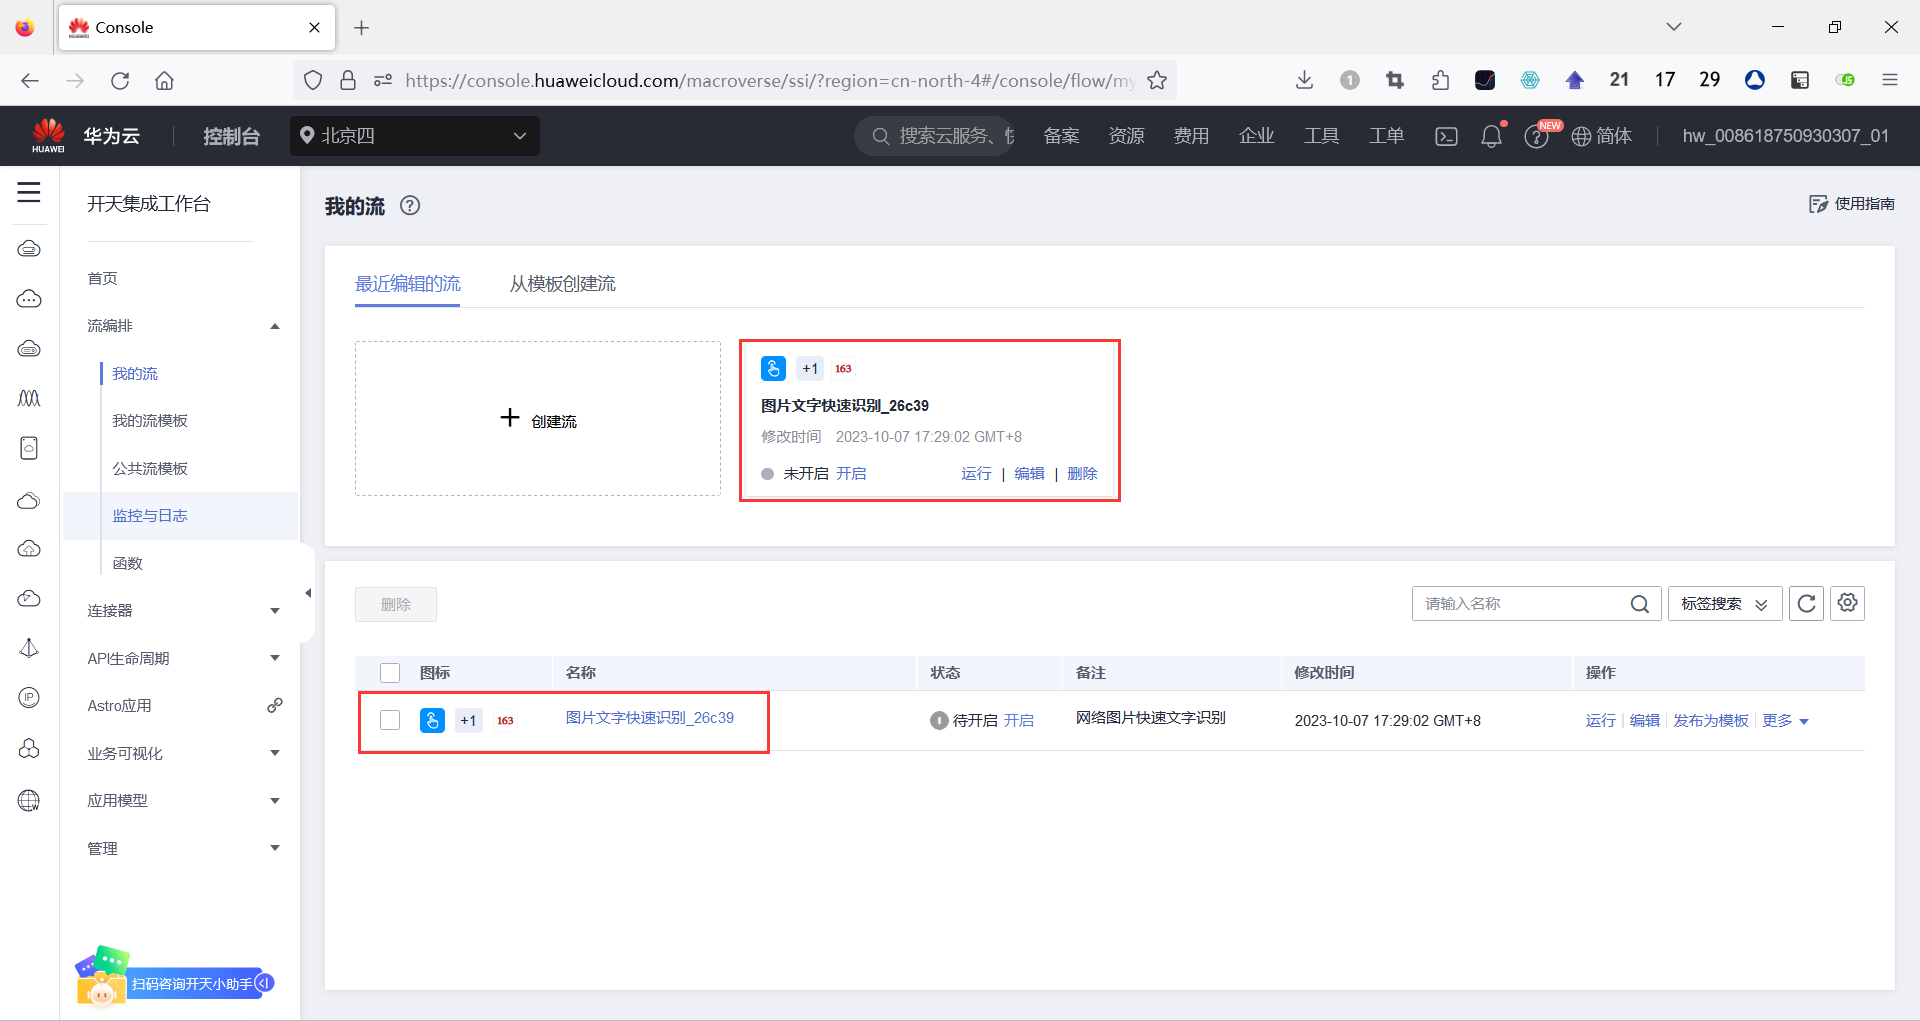1920x1021 pixels.
Task: Open flow name link 图片文字快速识别_26c39 in table
Action: click(650, 718)
